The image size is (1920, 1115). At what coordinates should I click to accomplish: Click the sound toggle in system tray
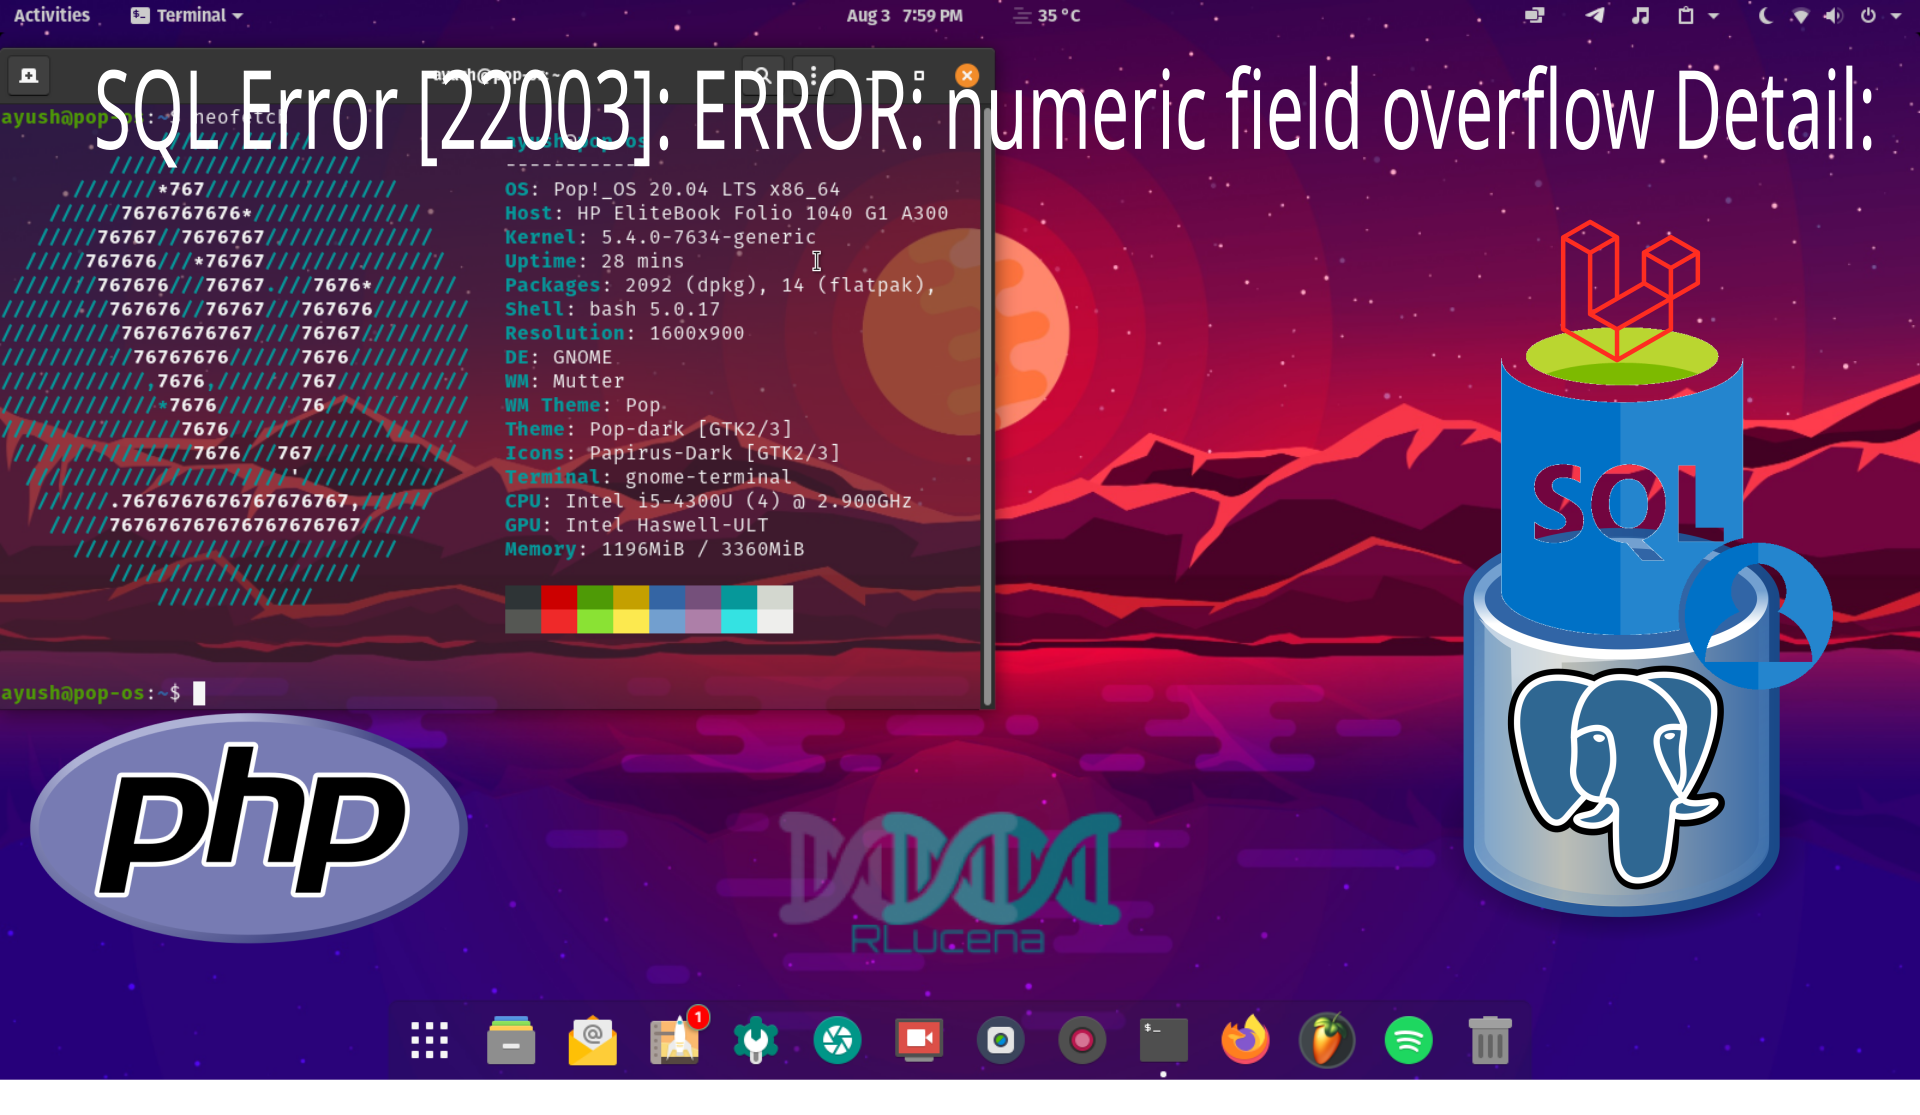pos(1831,15)
